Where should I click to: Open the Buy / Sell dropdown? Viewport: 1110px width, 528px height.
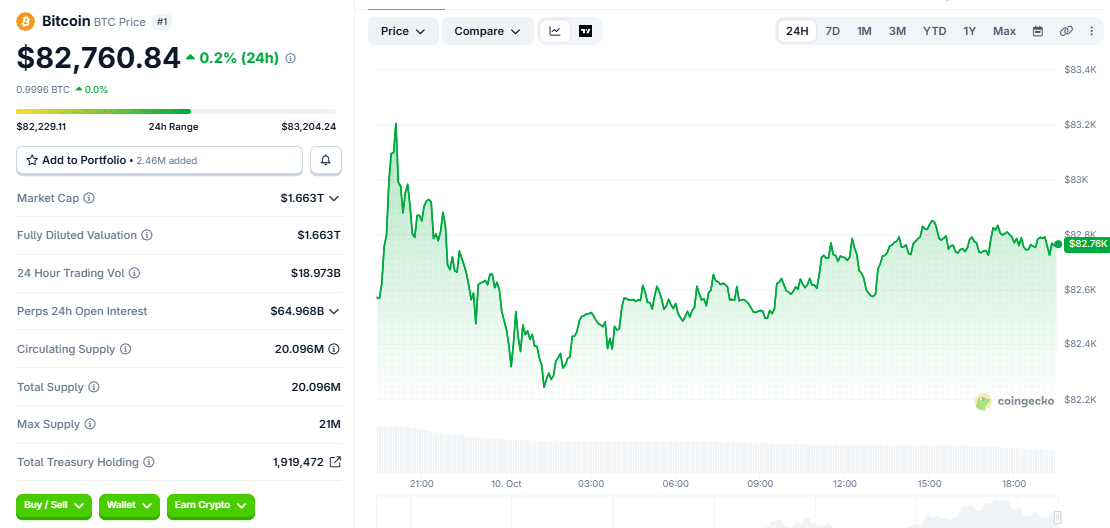[54, 505]
